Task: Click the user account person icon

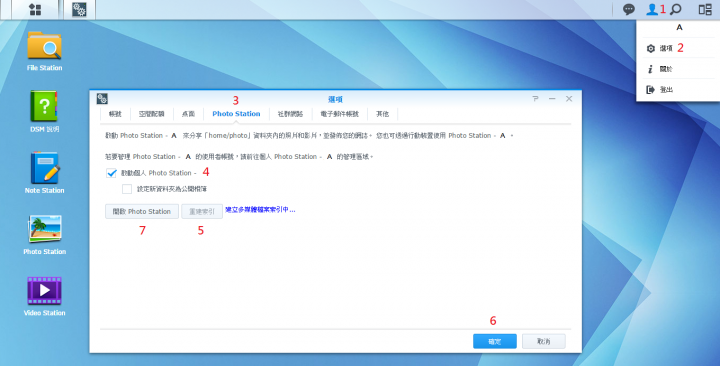Action: pos(652,9)
